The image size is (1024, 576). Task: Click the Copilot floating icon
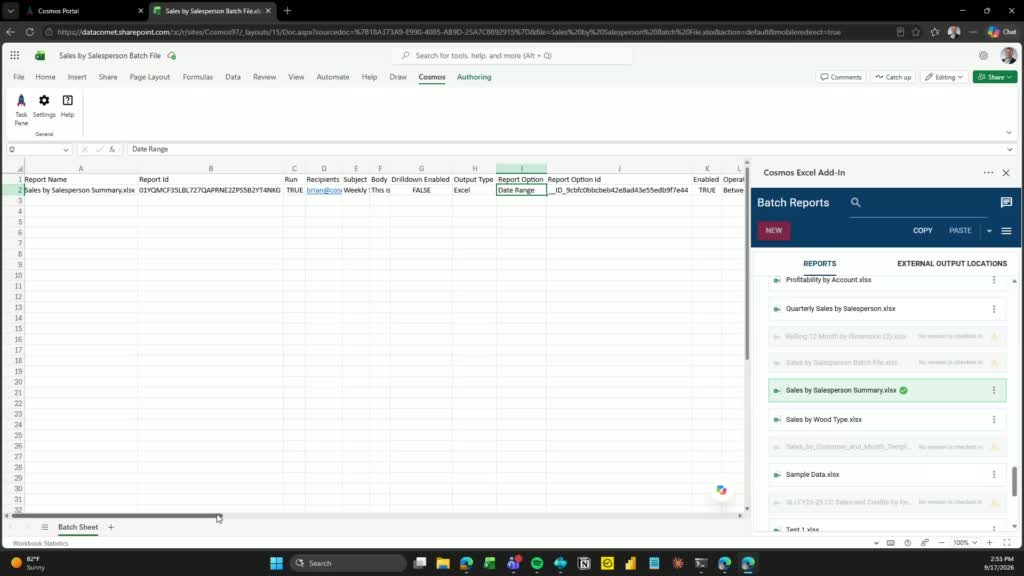pyautogui.click(x=721, y=490)
